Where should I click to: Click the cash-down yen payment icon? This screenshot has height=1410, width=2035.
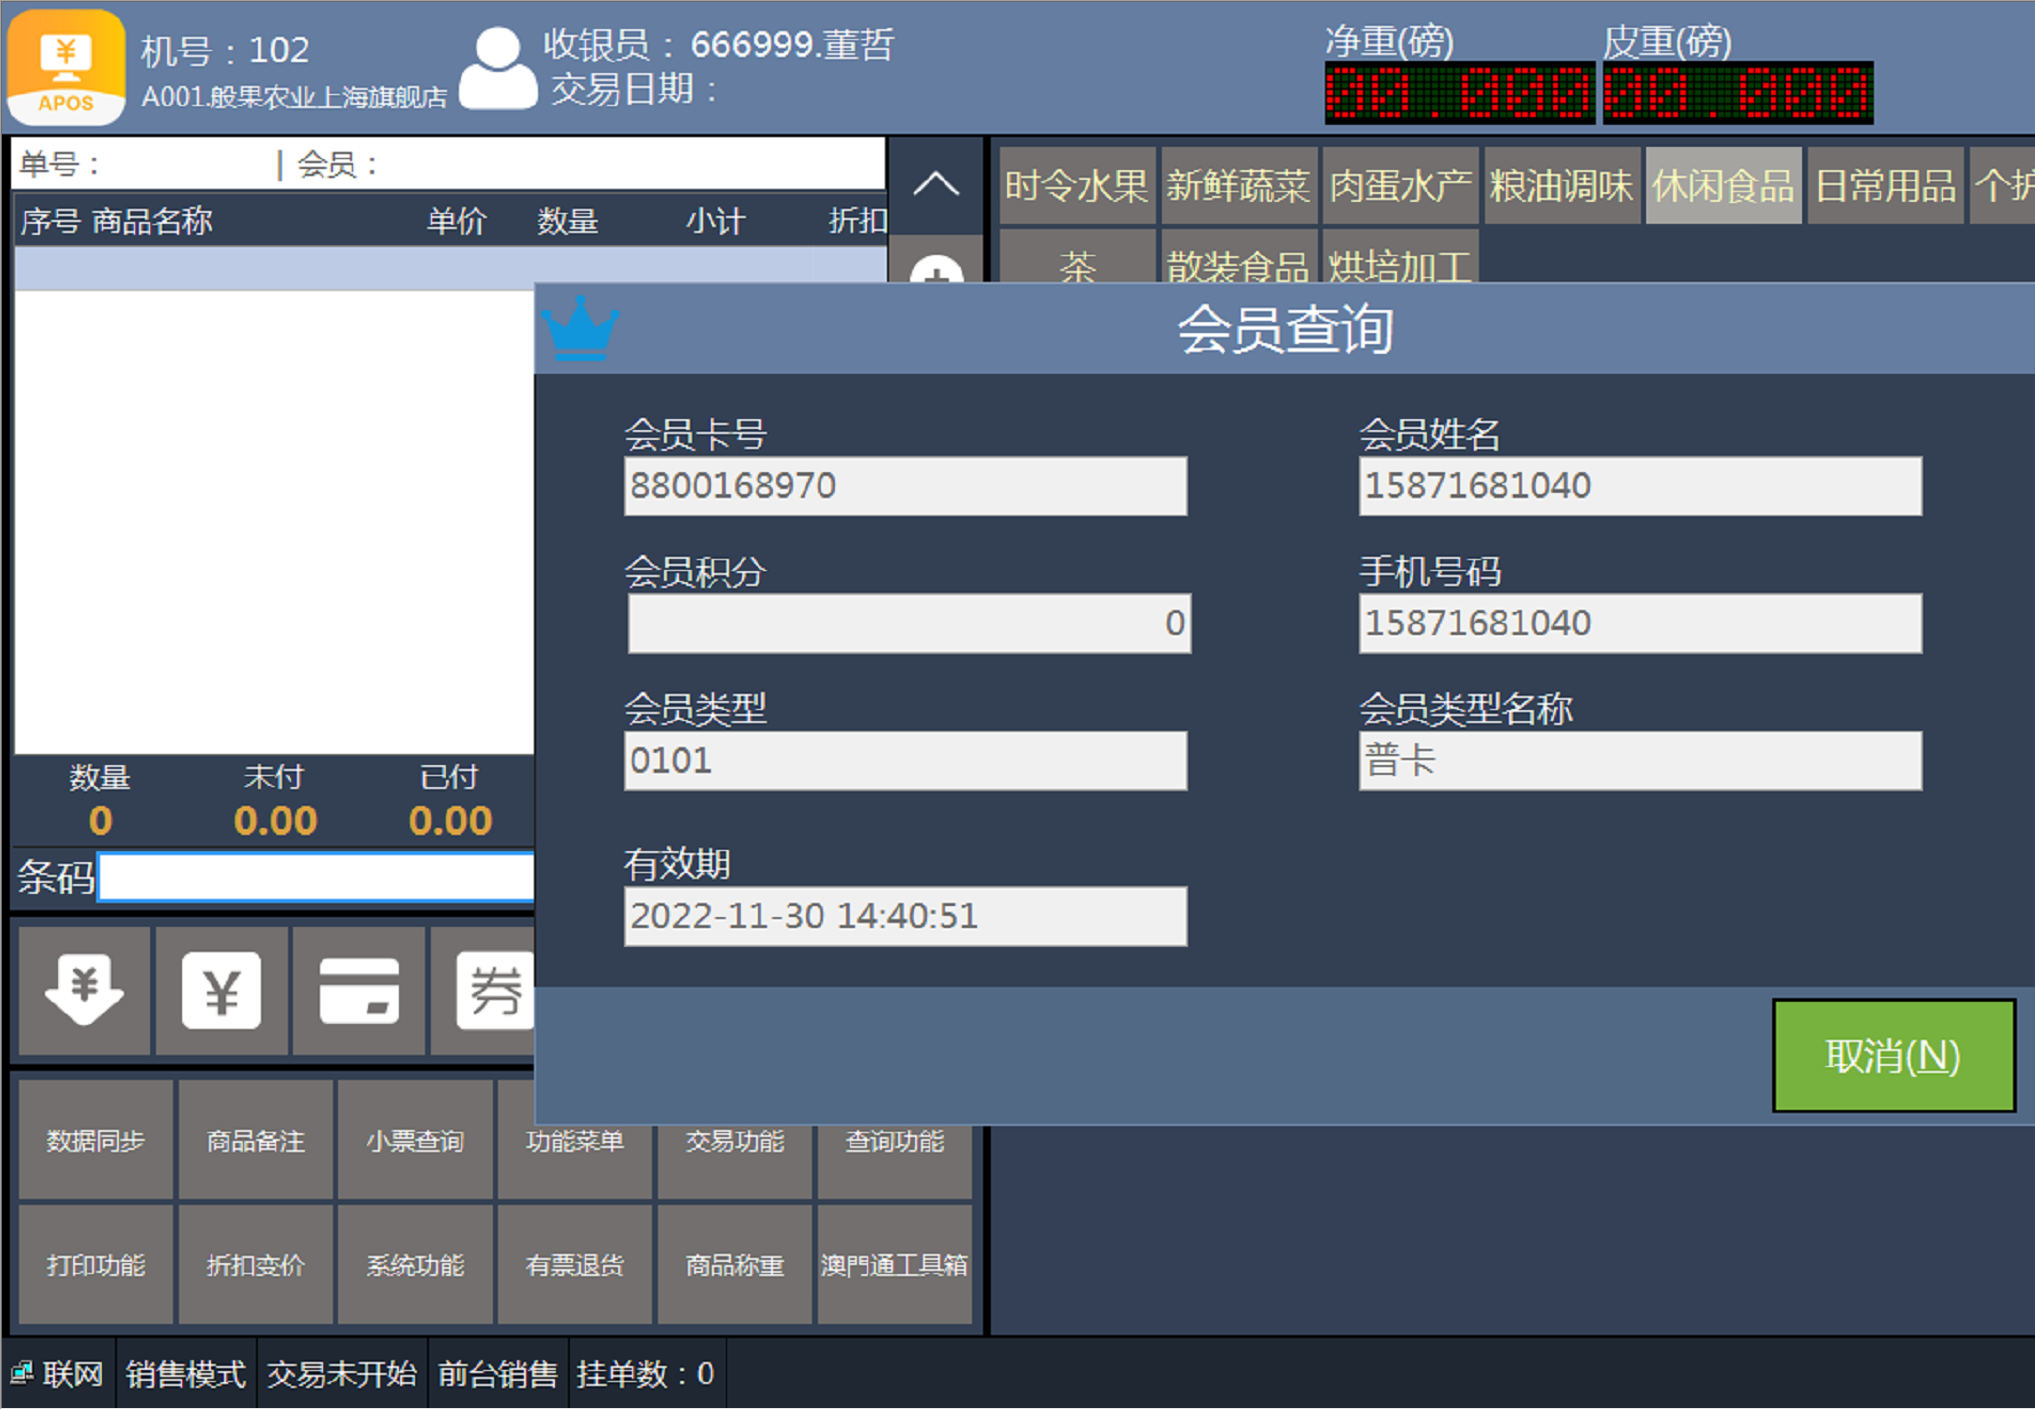[84, 990]
